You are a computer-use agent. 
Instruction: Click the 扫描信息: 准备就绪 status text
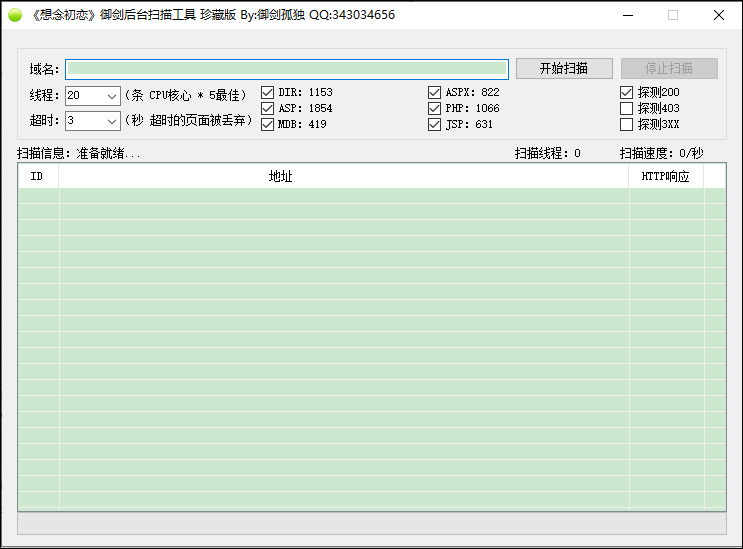(79, 153)
